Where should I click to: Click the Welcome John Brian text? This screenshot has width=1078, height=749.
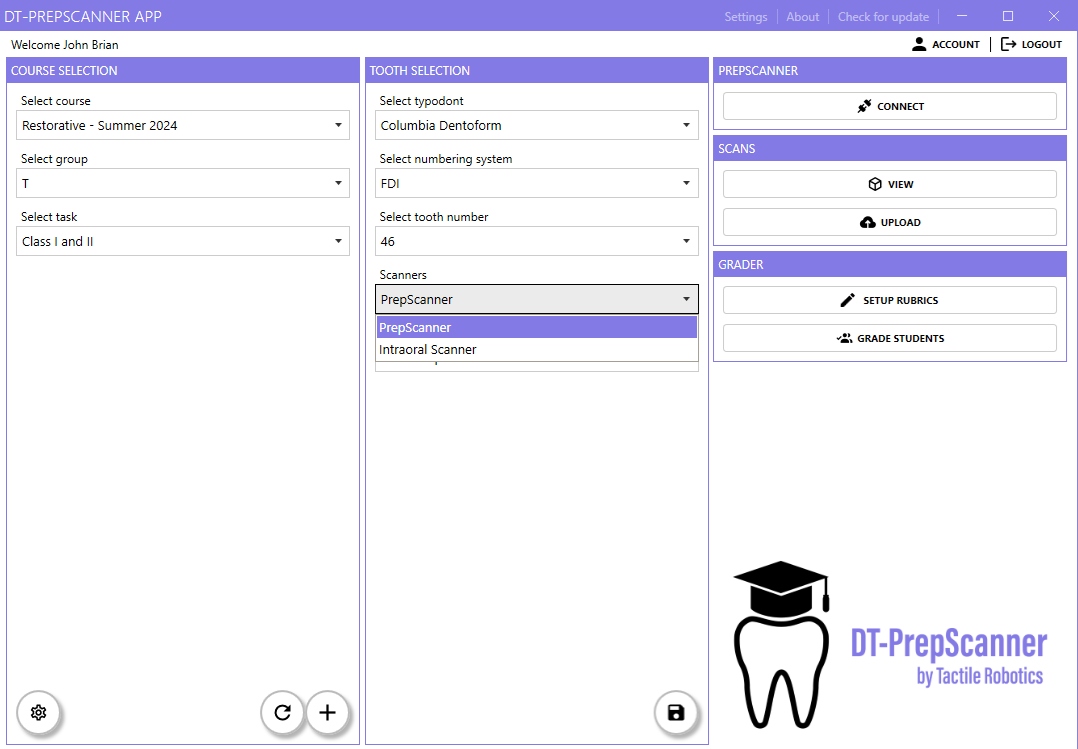[65, 45]
